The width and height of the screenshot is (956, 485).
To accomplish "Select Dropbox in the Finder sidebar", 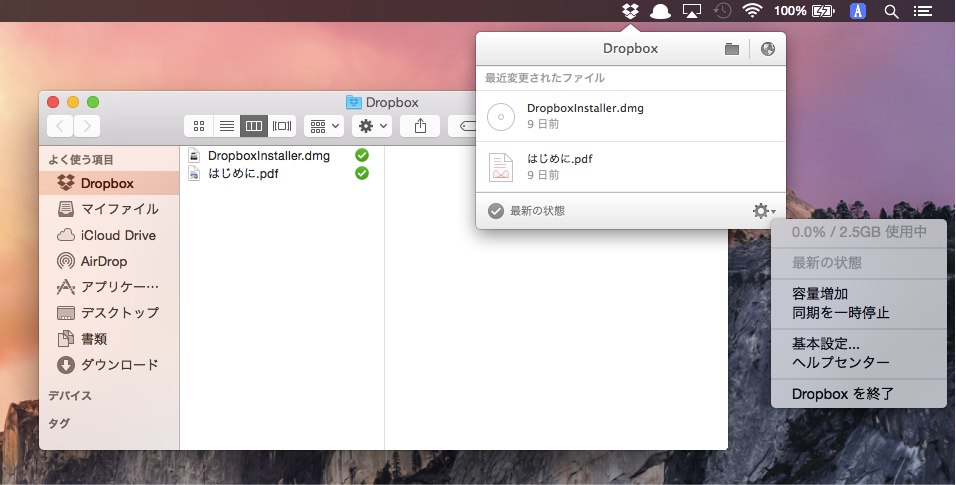I will click(x=109, y=183).
